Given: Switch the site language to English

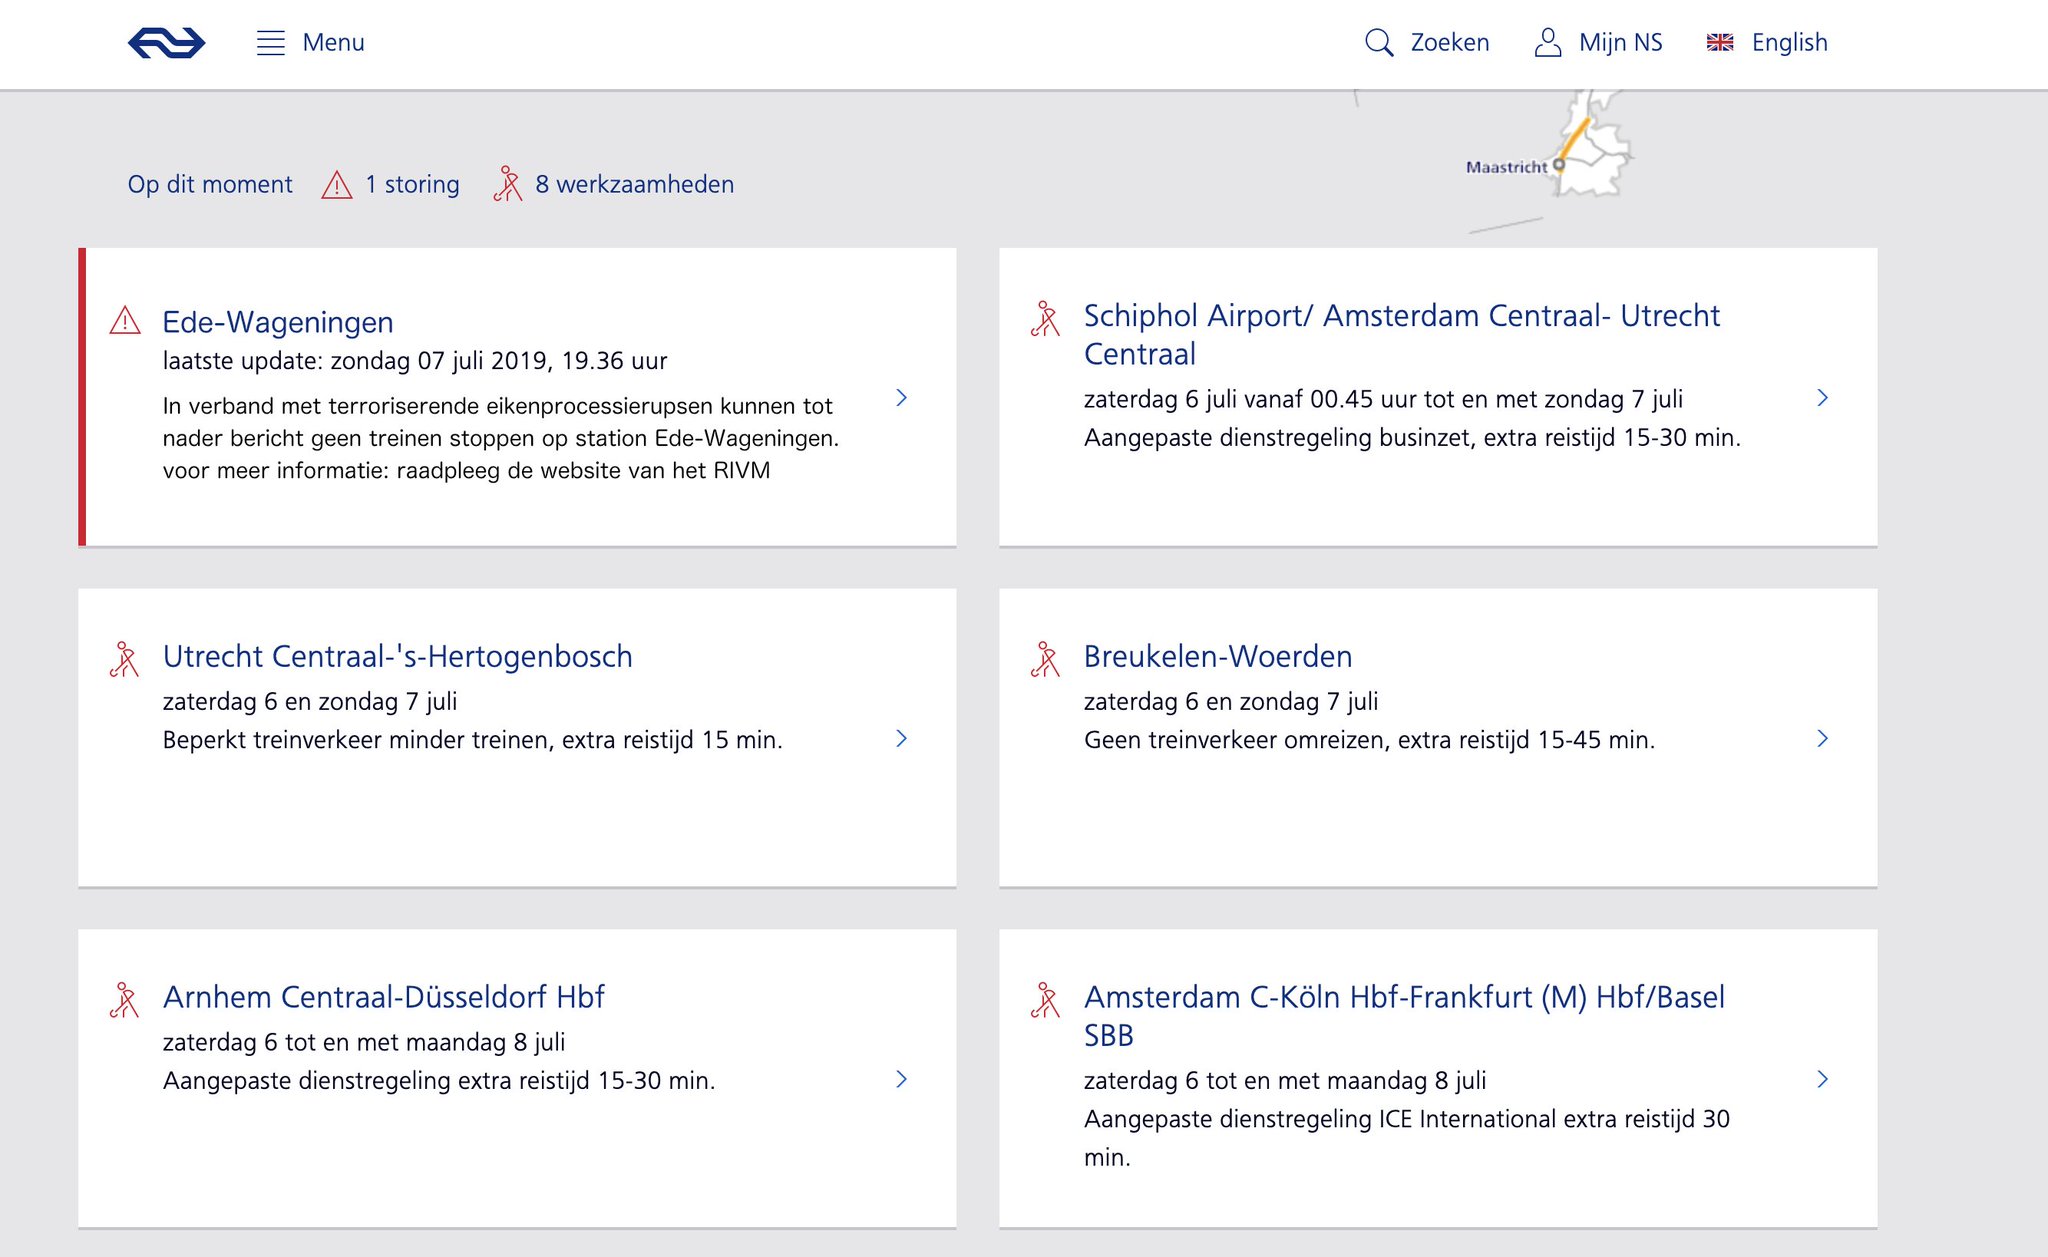Looking at the screenshot, I should point(1789,43).
